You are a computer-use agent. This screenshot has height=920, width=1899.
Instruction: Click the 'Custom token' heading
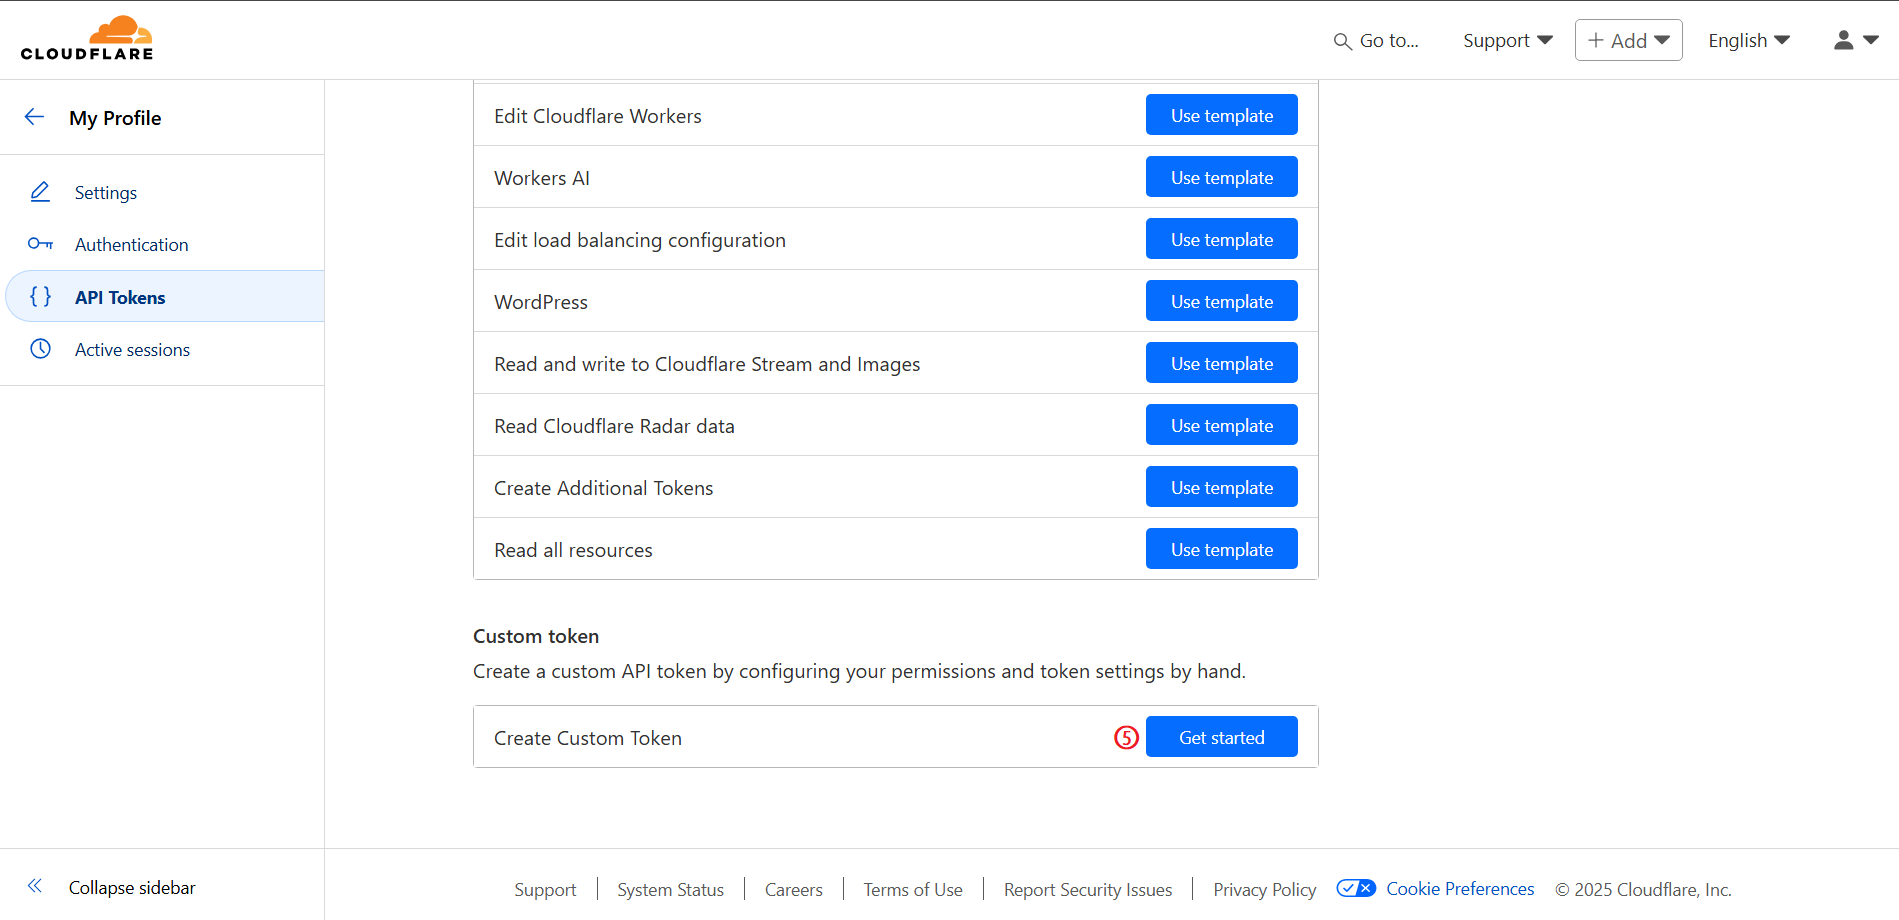point(536,636)
